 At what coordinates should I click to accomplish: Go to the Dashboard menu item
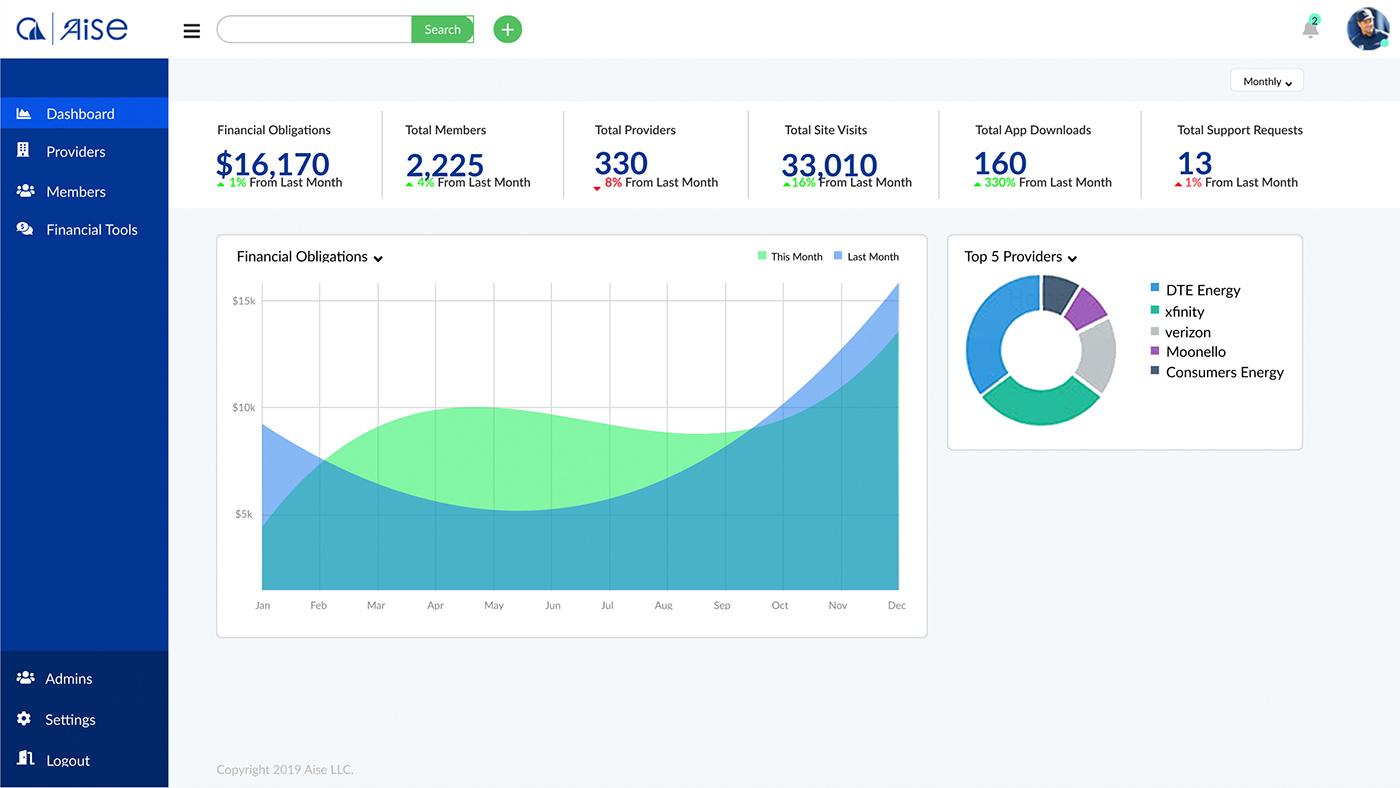(x=80, y=114)
